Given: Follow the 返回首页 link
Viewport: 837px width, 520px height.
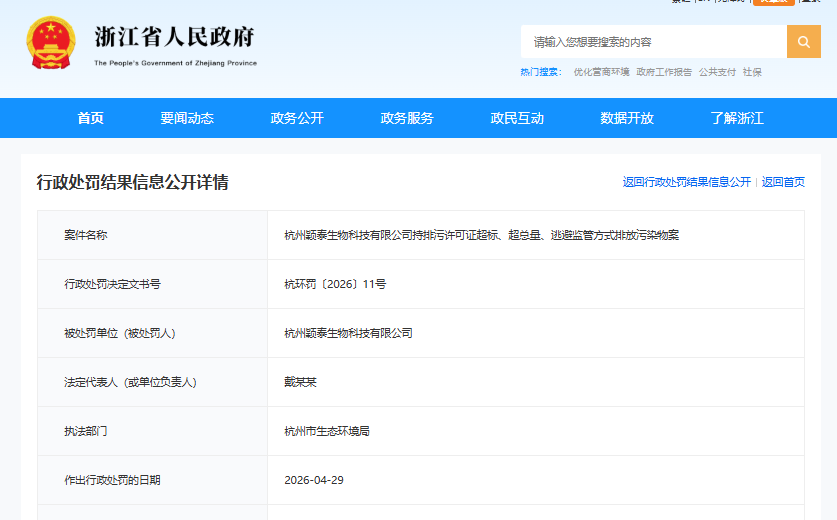Looking at the screenshot, I should pyautogui.click(x=783, y=182).
